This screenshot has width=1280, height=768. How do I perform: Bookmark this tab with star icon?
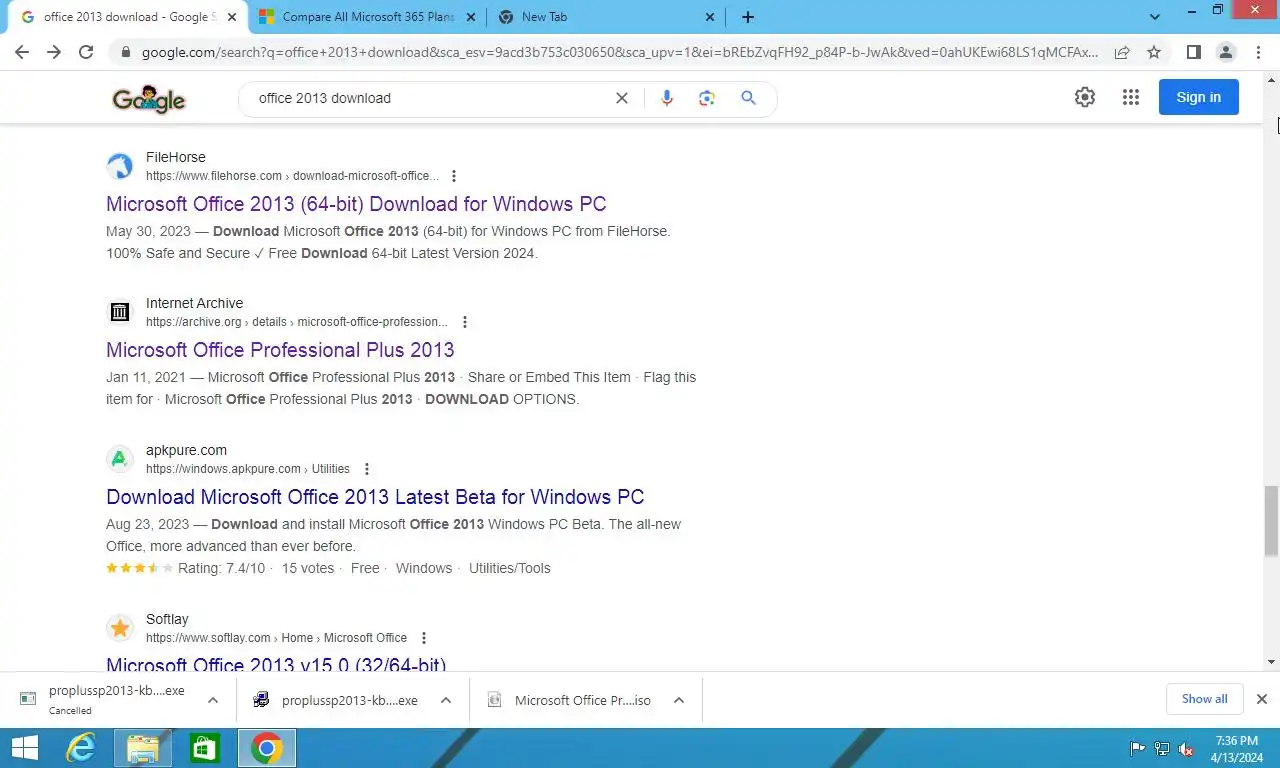1154,52
